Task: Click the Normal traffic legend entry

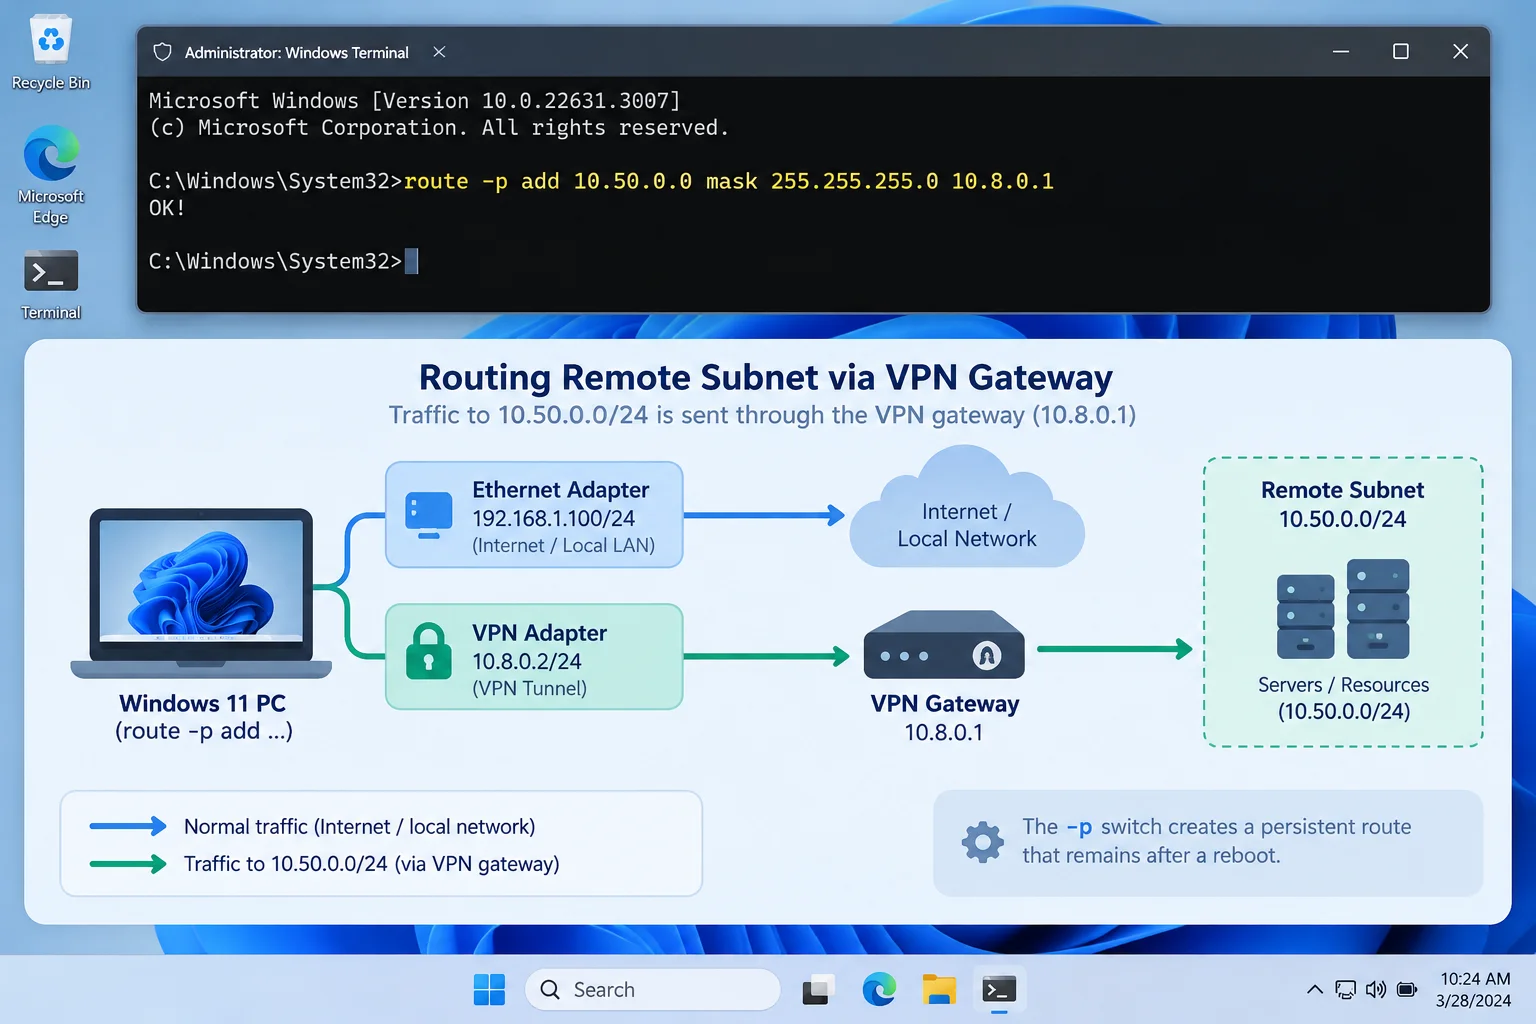Action: pyautogui.click(x=312, y=827)
